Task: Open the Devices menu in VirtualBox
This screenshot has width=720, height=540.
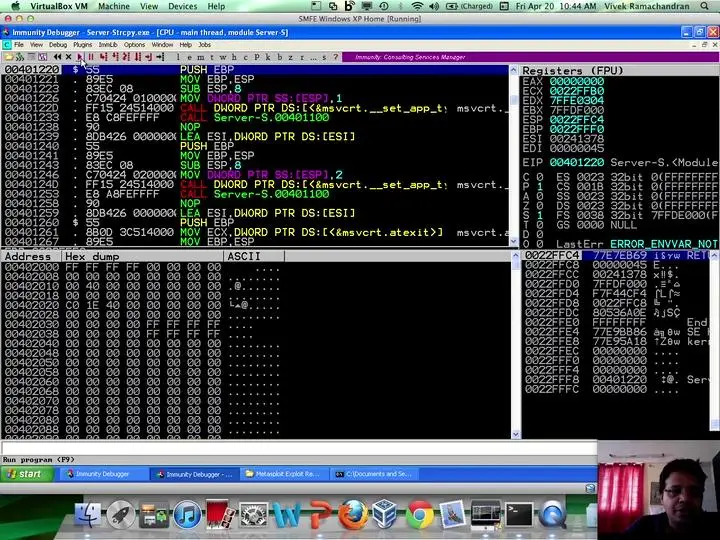Action: click(182, 6)
